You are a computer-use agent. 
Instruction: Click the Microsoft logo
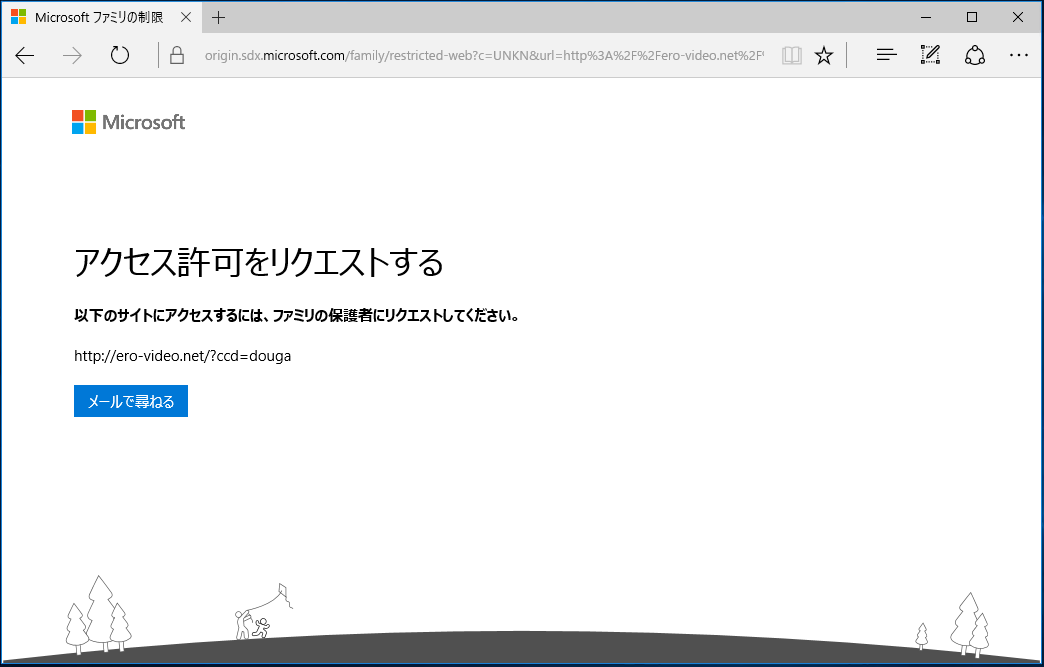click(x=128, y=121)
